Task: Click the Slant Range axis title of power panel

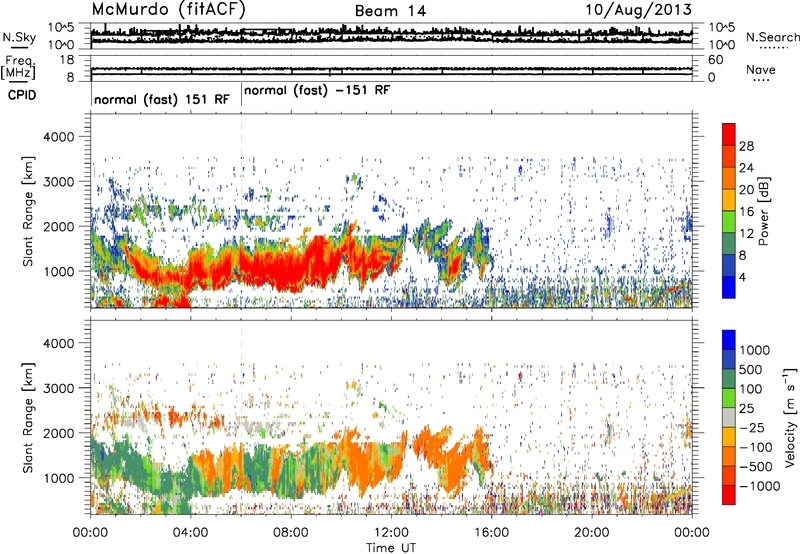Action: 28,211
